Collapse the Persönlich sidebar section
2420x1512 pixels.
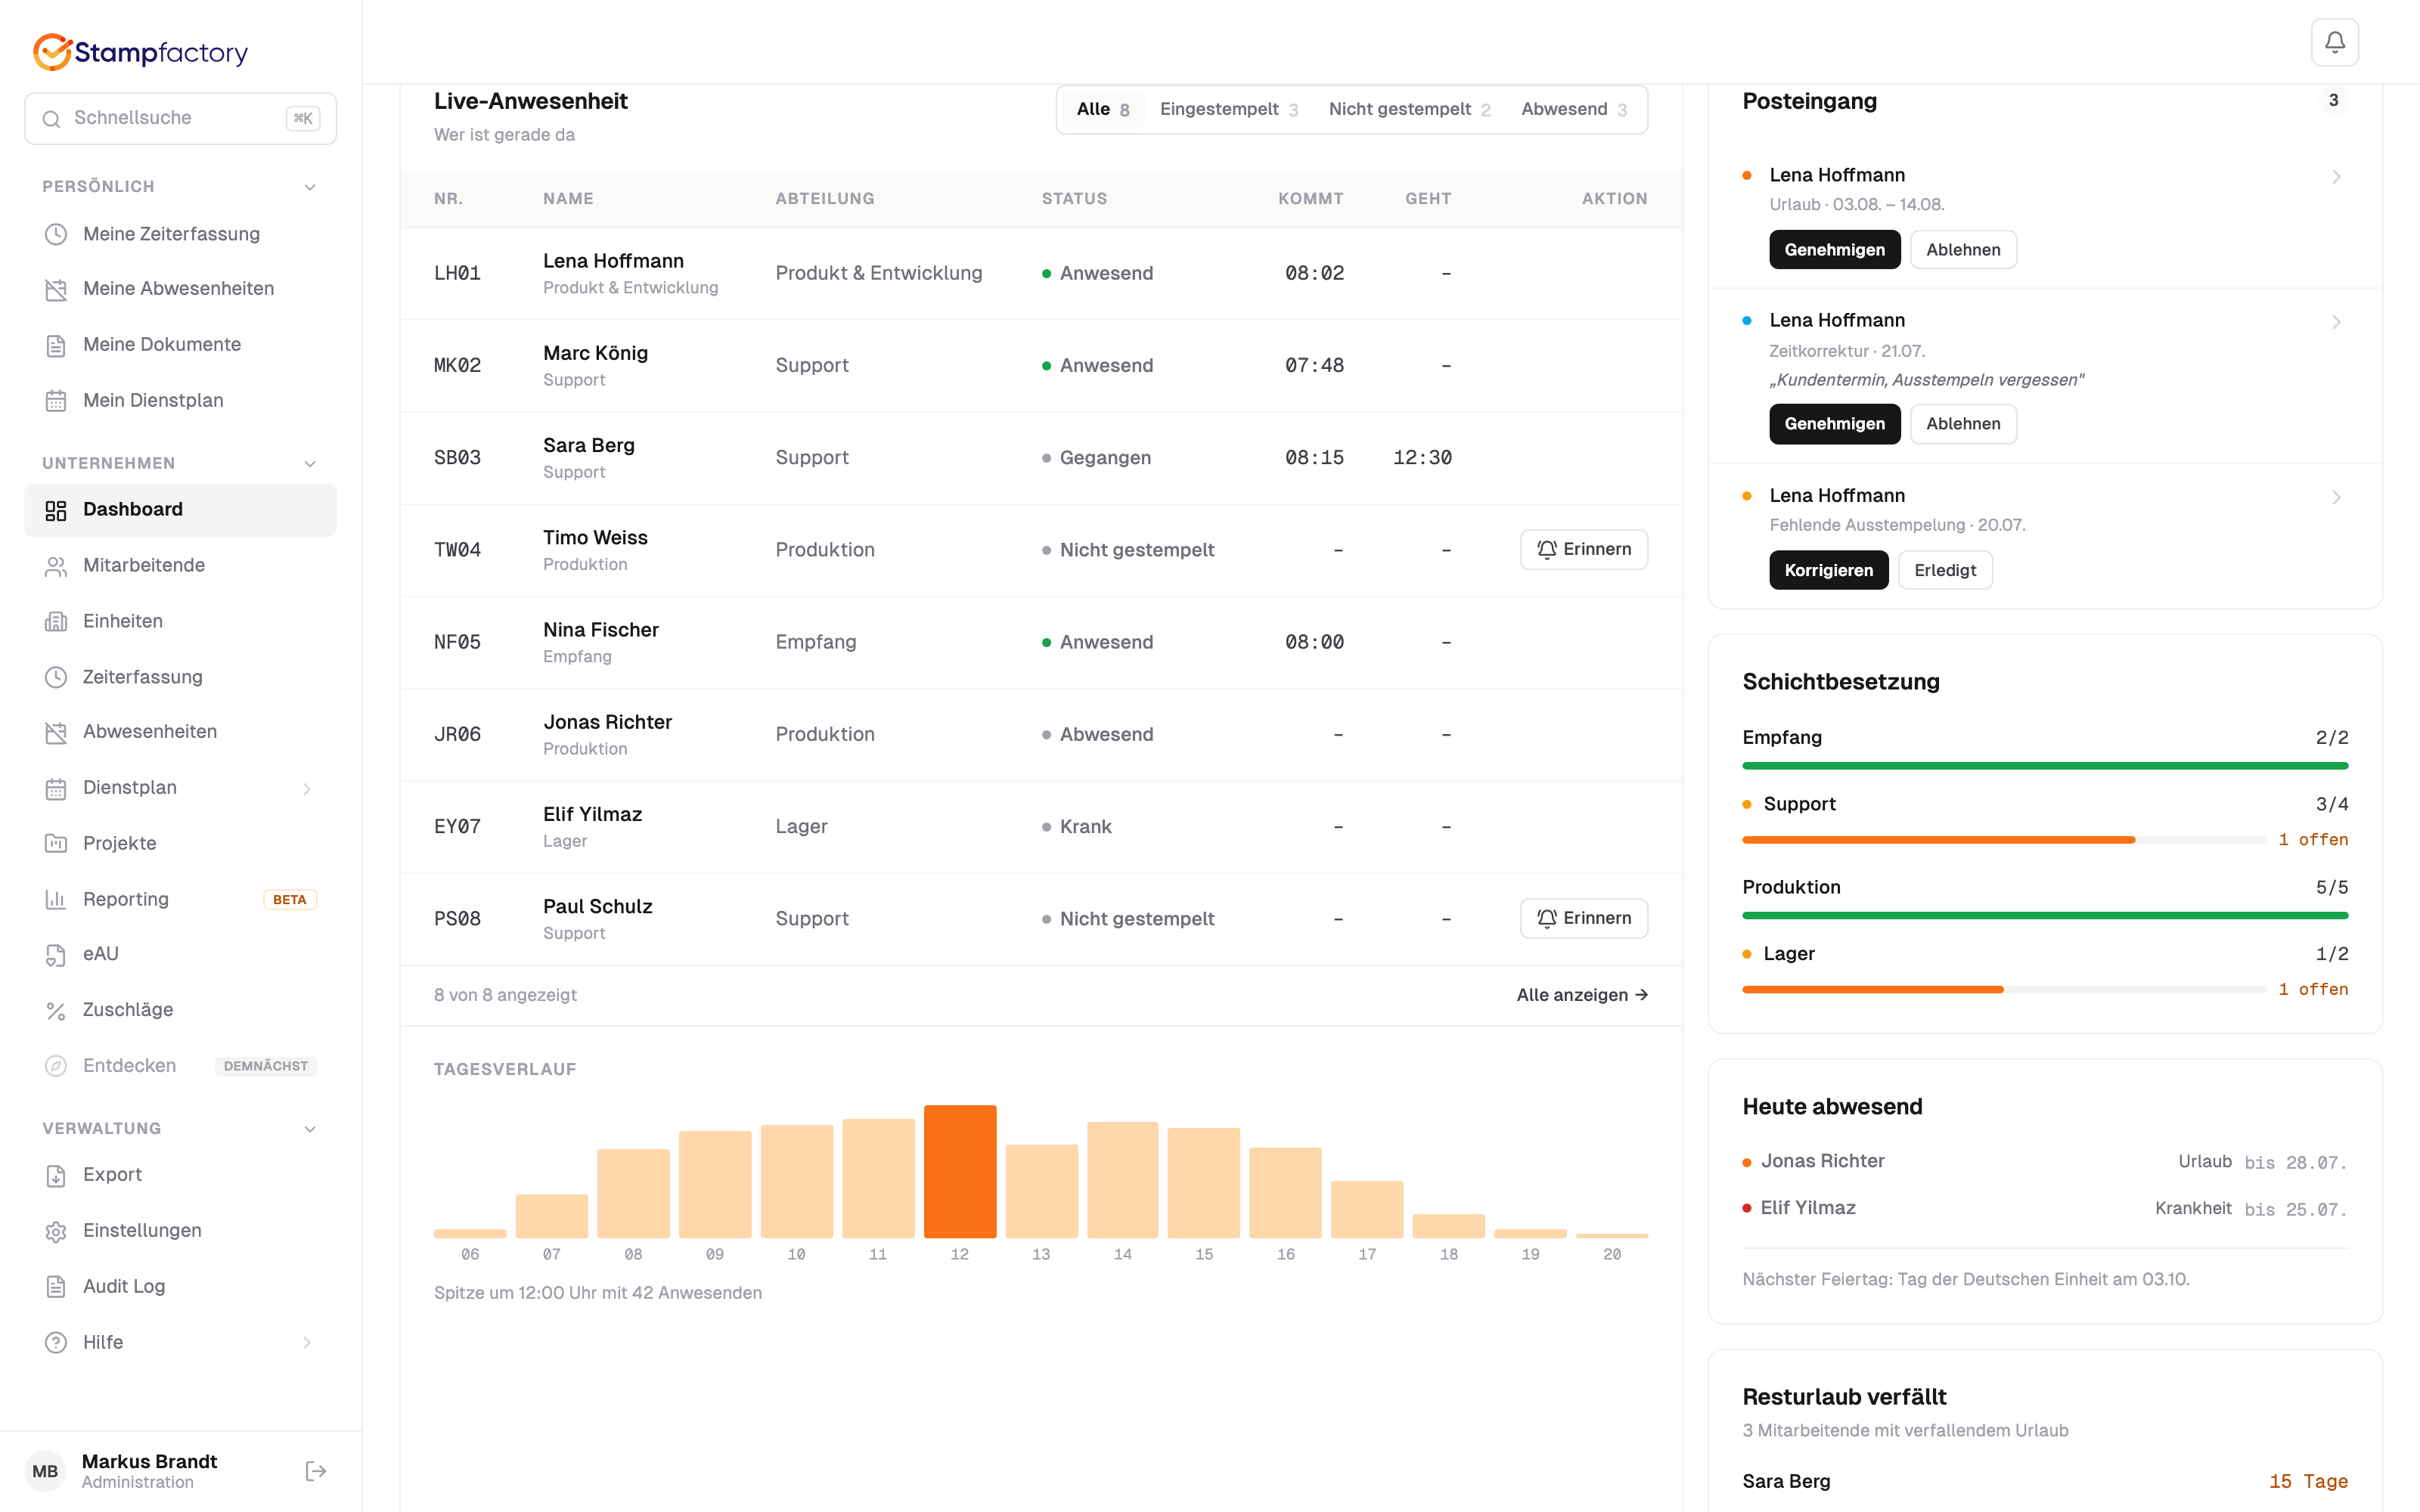[x=310, y=187]
